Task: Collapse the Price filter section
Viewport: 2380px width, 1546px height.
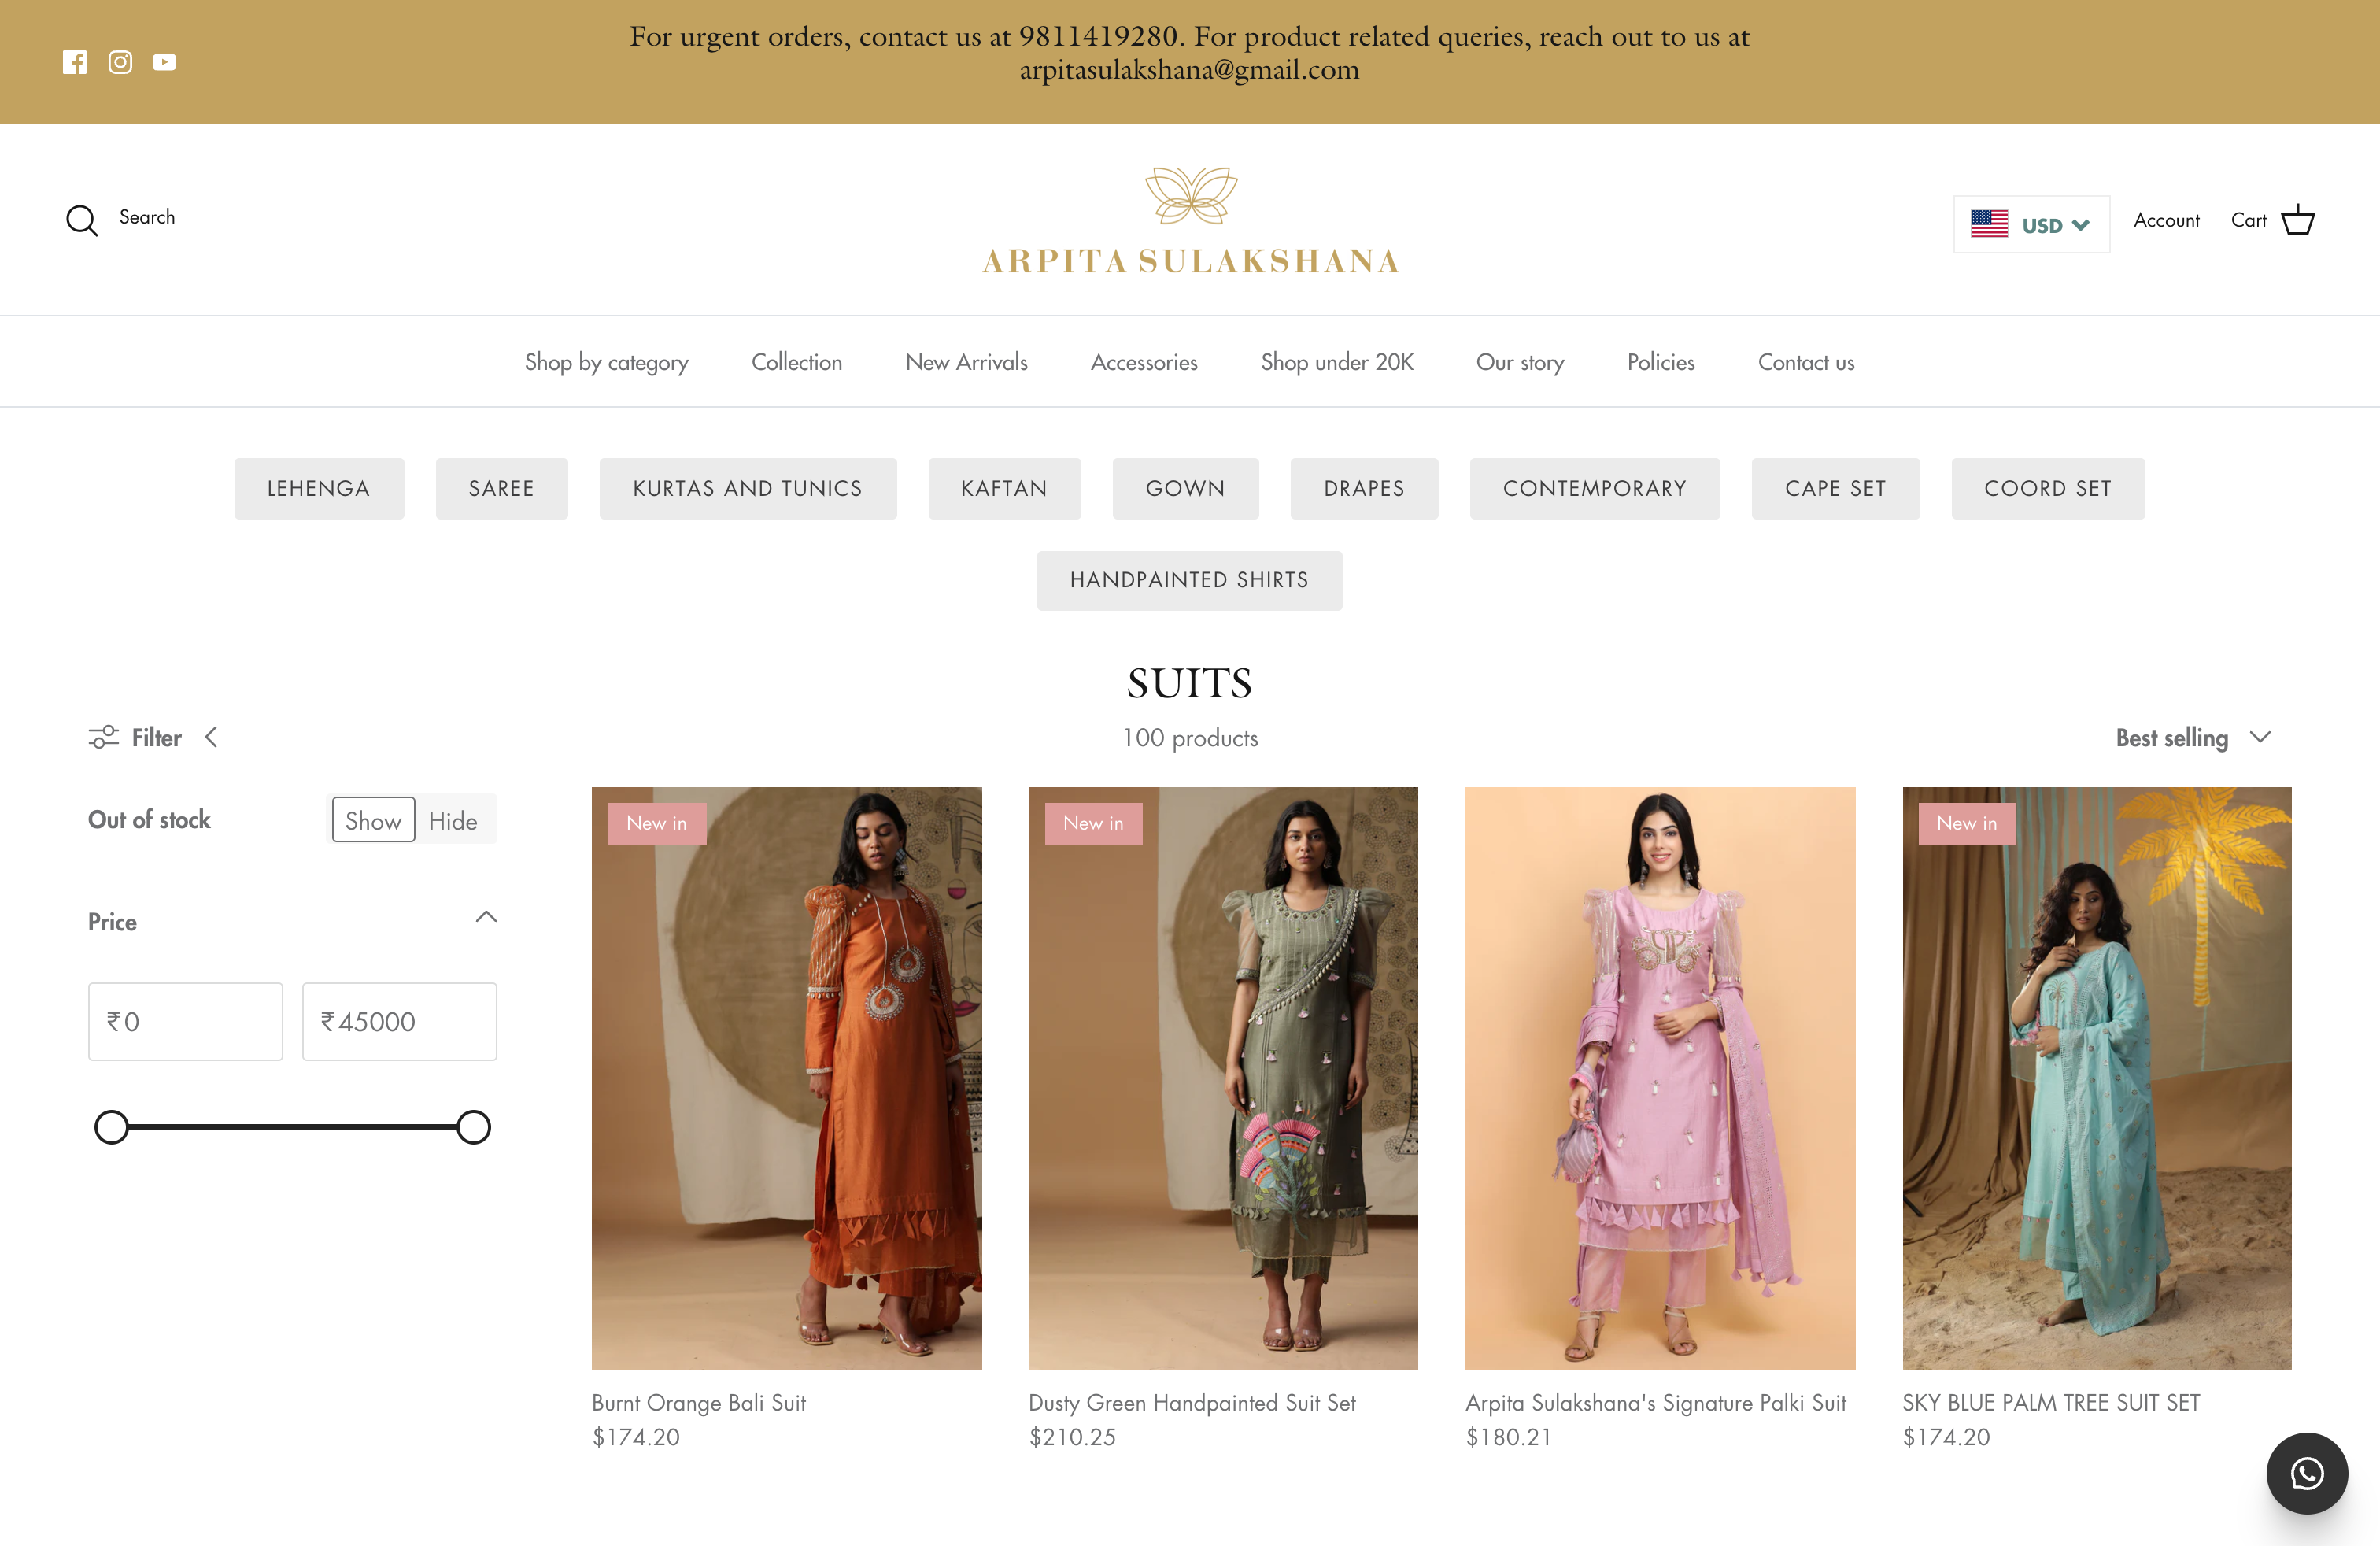Action: [x=486, y=917]
